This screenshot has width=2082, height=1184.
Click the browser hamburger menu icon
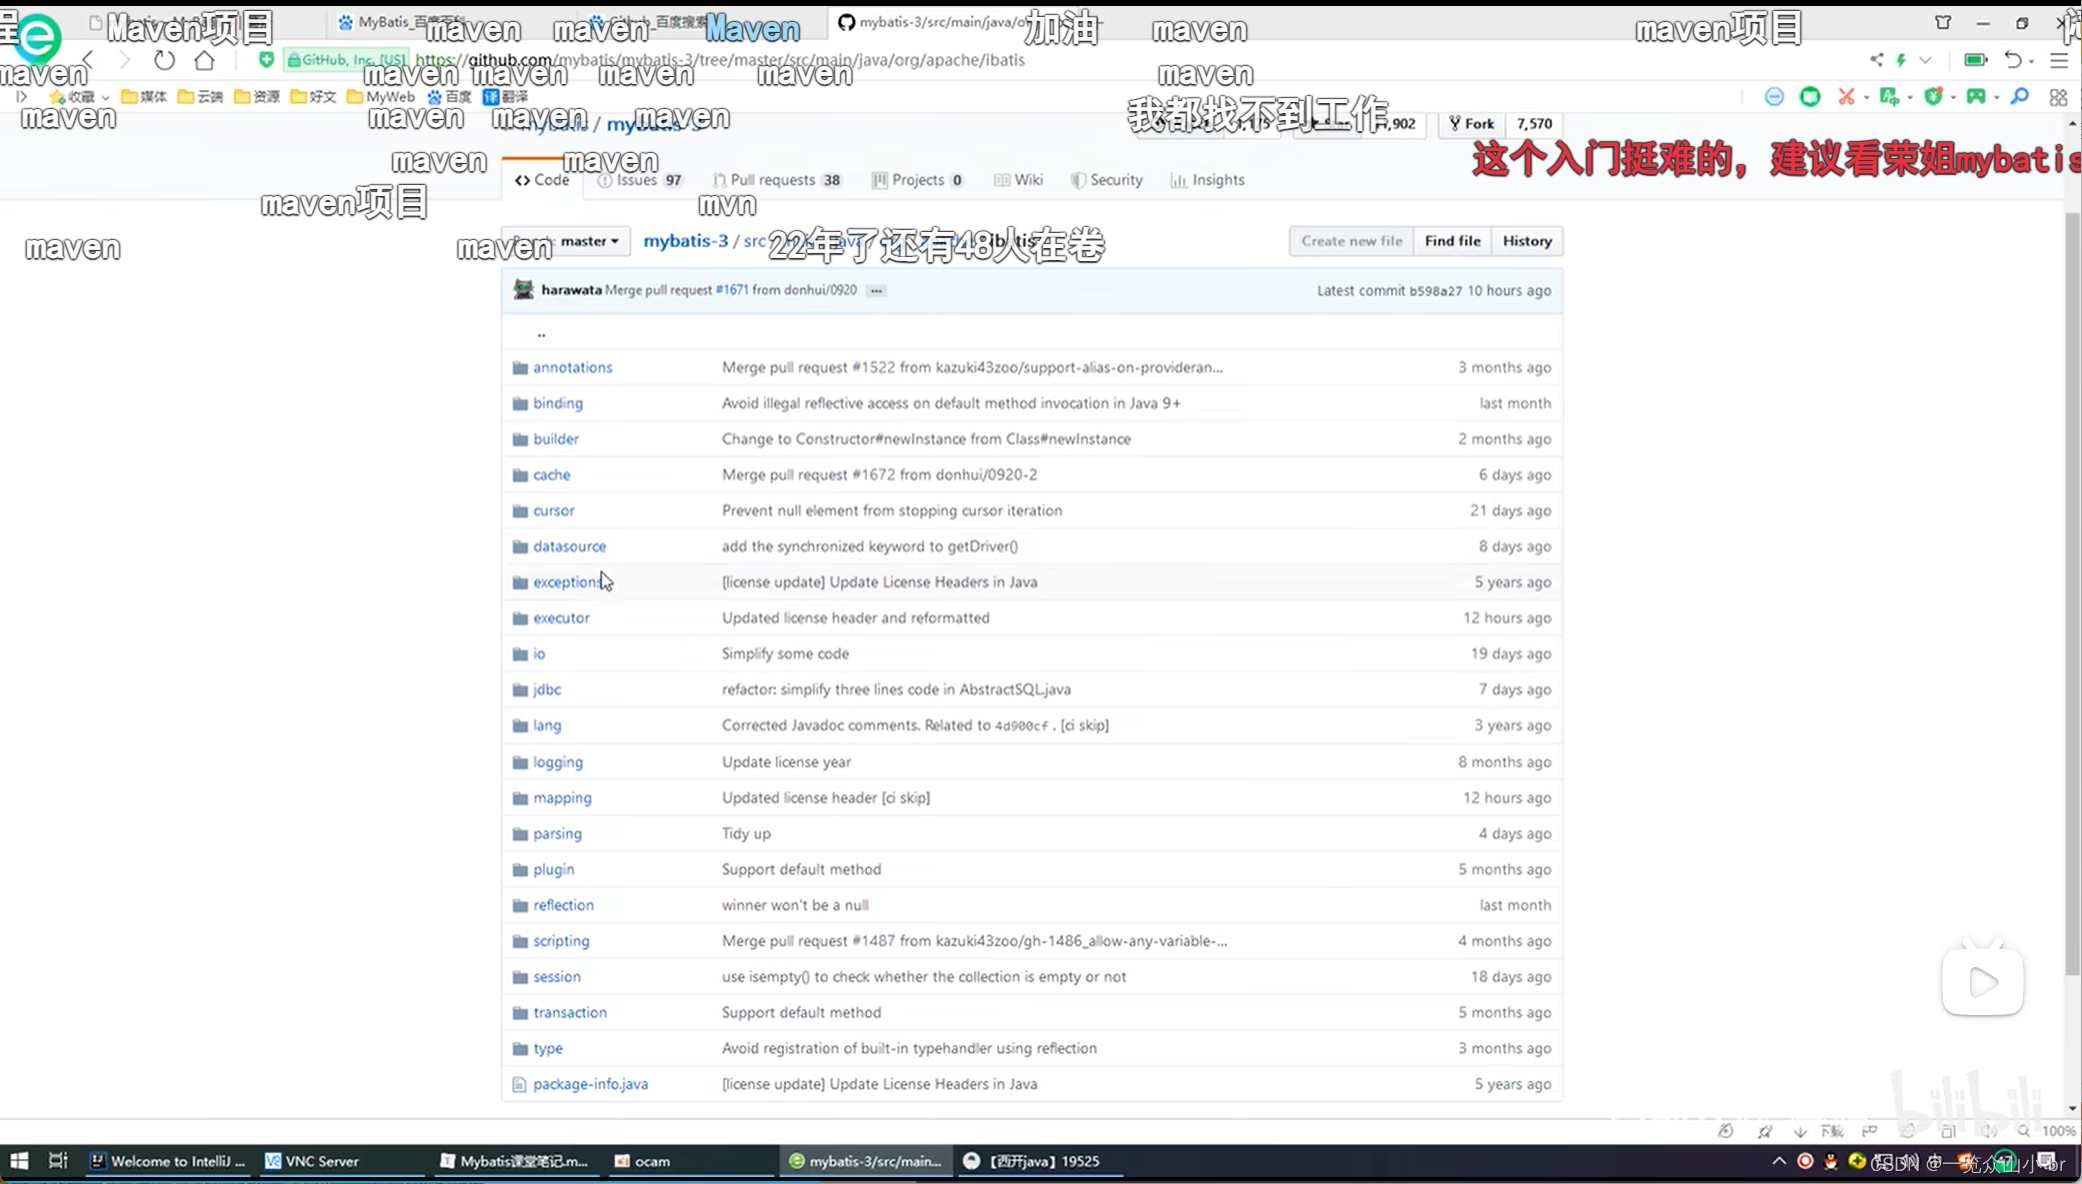tap(2058, 60)
